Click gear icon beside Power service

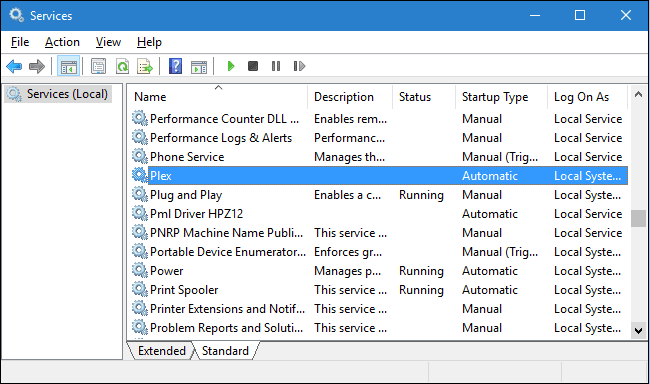140,271
